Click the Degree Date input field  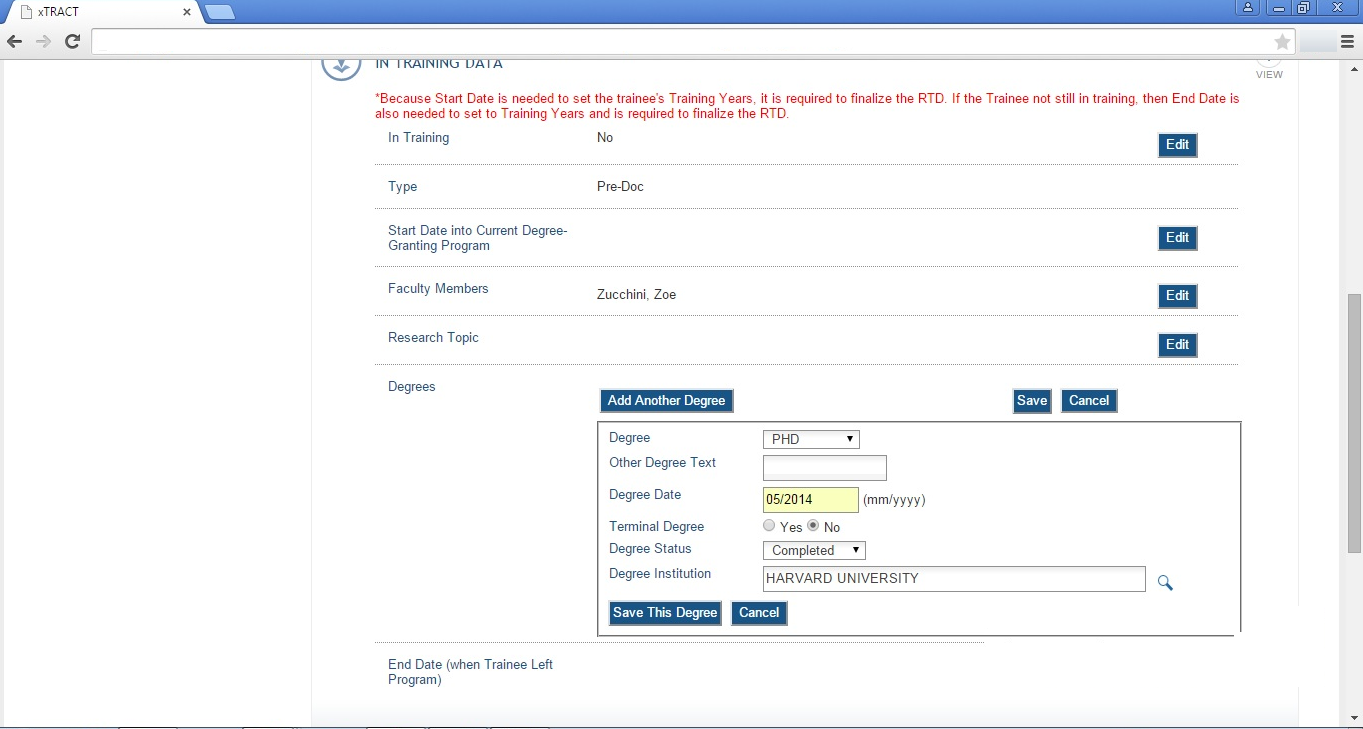[810, 500]
